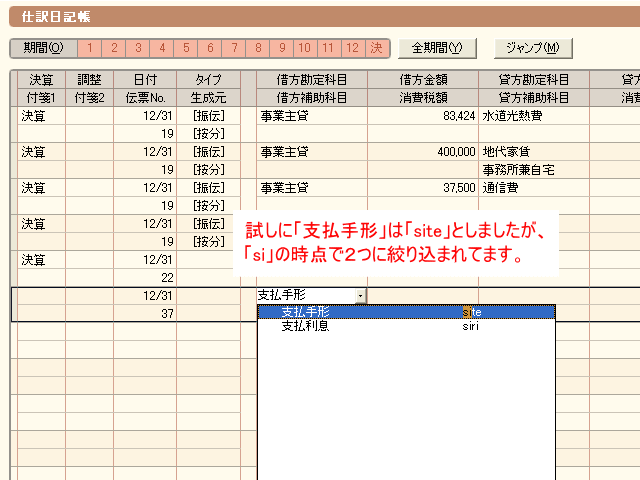Click the 地代家賃 credit account cell
Viewport: 640px width, 480px height.
coord(534,152)
